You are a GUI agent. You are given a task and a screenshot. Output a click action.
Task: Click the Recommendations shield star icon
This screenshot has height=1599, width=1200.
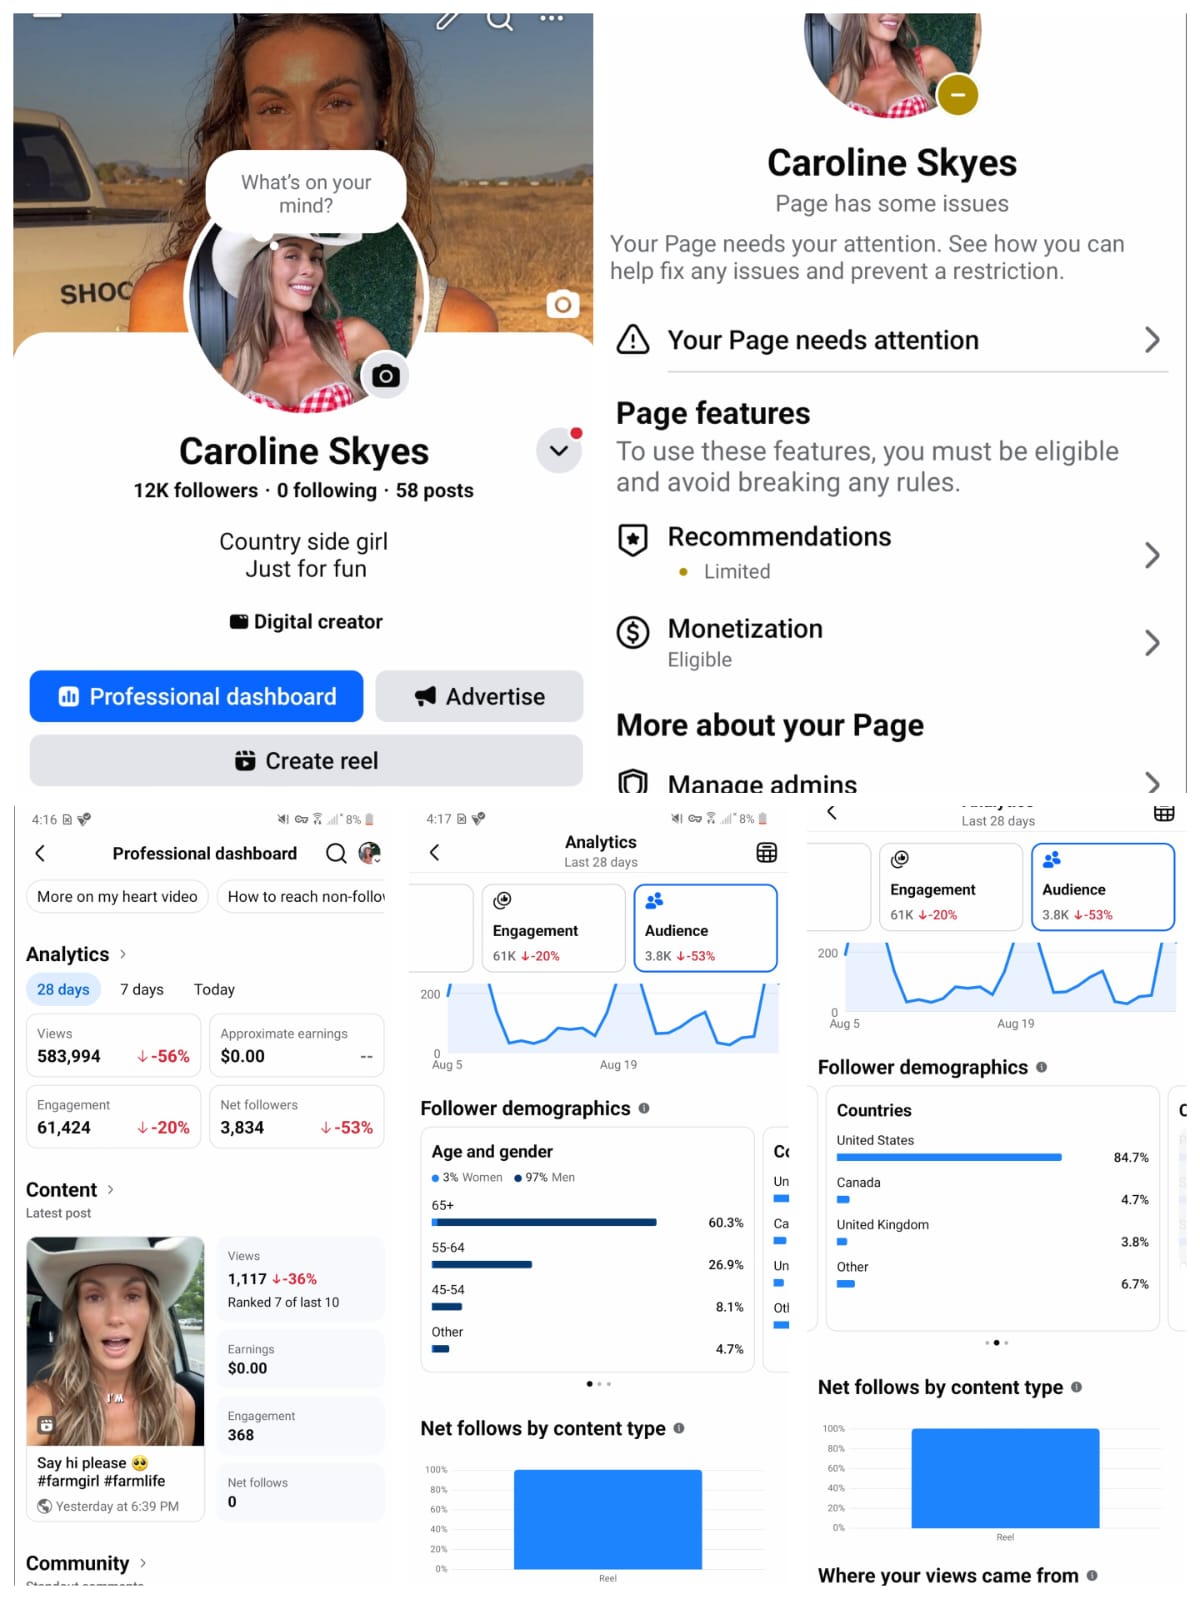tap(633, 540)
